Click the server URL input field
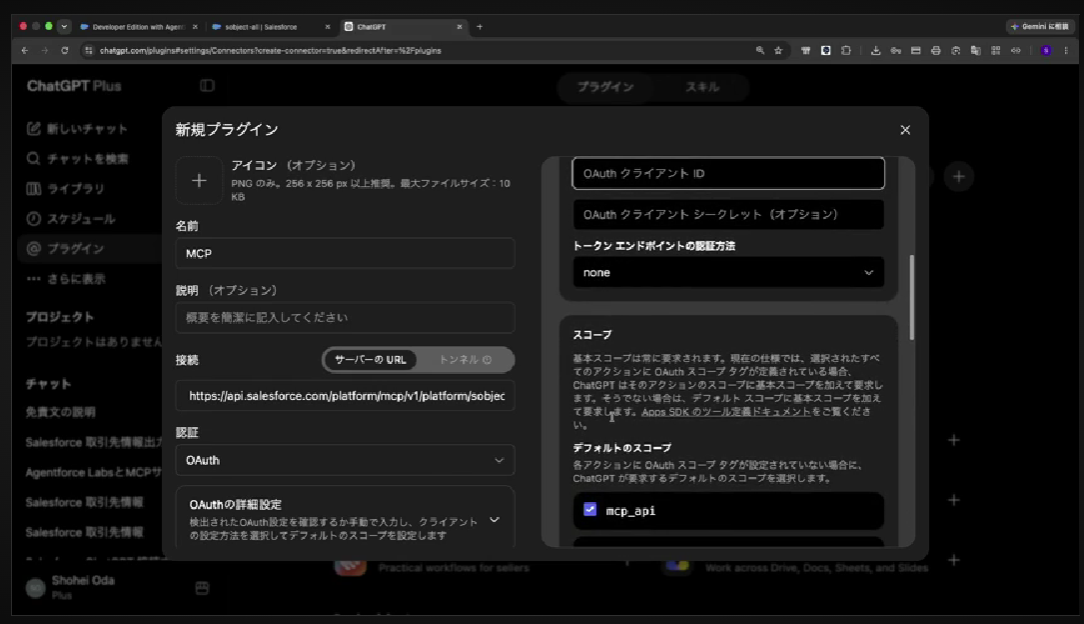 [x=345, y=396]
